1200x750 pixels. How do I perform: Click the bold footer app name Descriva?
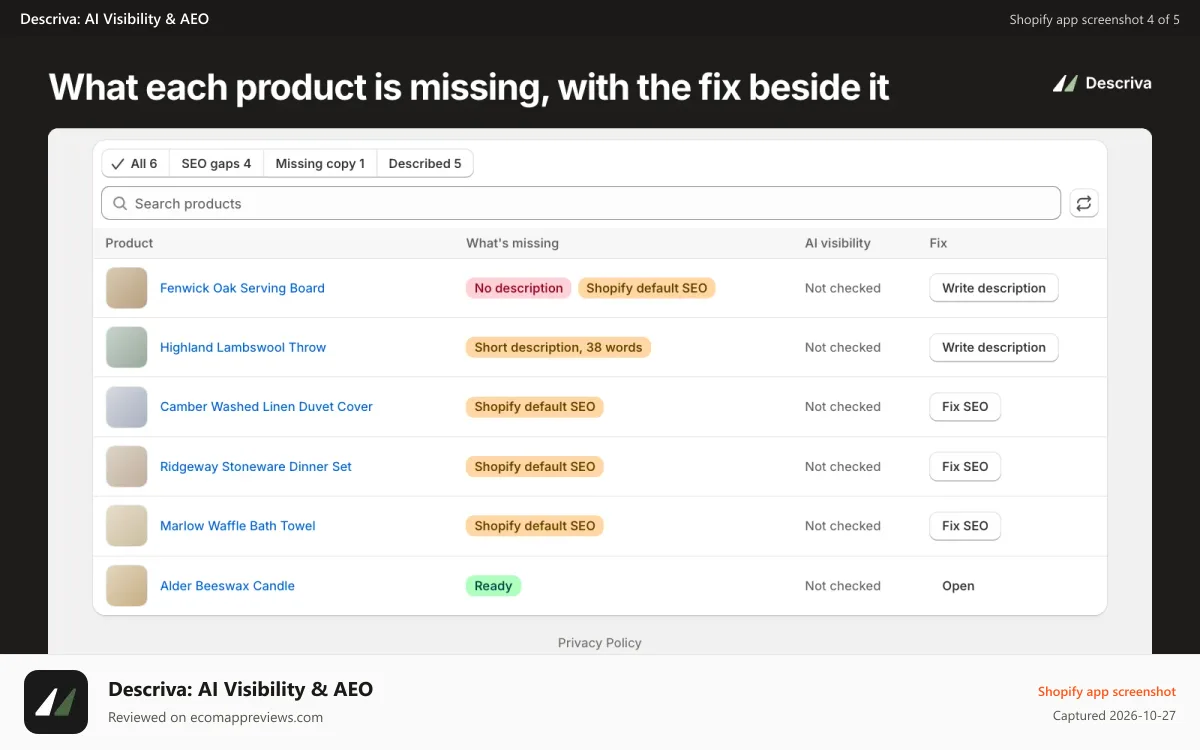(x=240, y=689)
